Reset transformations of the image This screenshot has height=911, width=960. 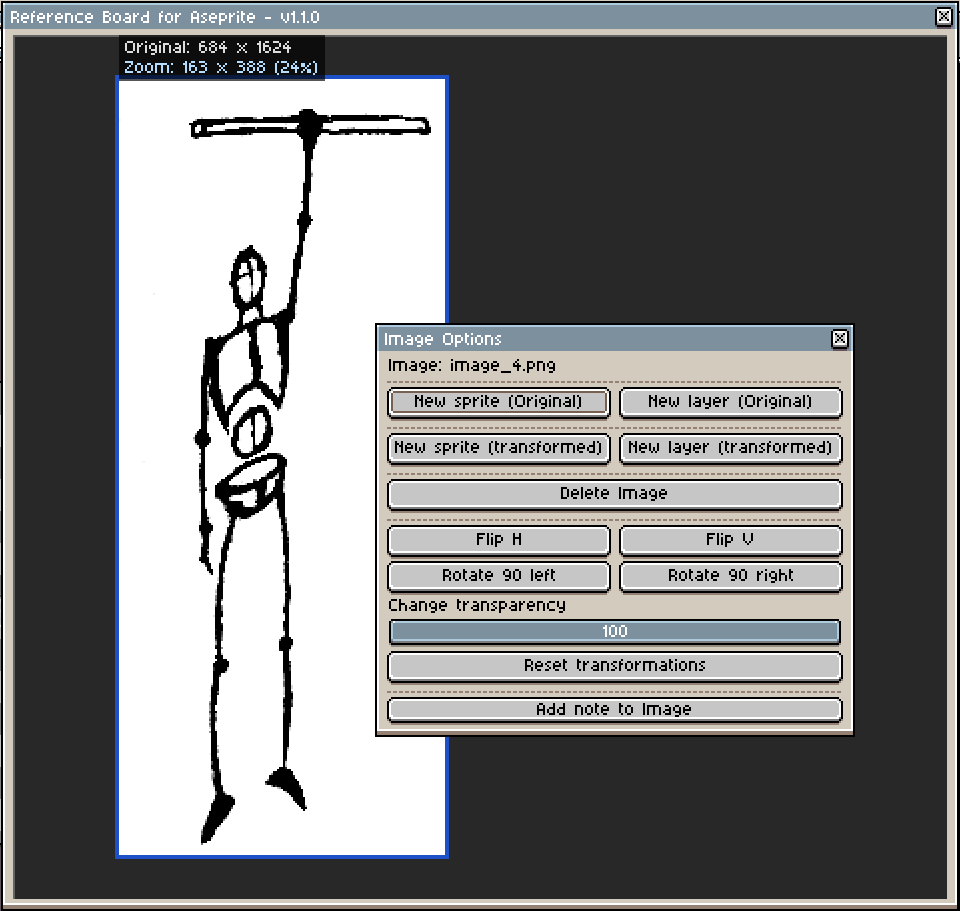pyautogui.click(x=615, y=666)
